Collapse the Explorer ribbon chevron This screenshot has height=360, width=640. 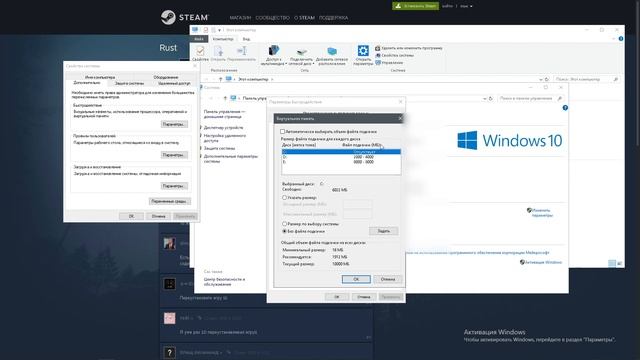point(614,39)
